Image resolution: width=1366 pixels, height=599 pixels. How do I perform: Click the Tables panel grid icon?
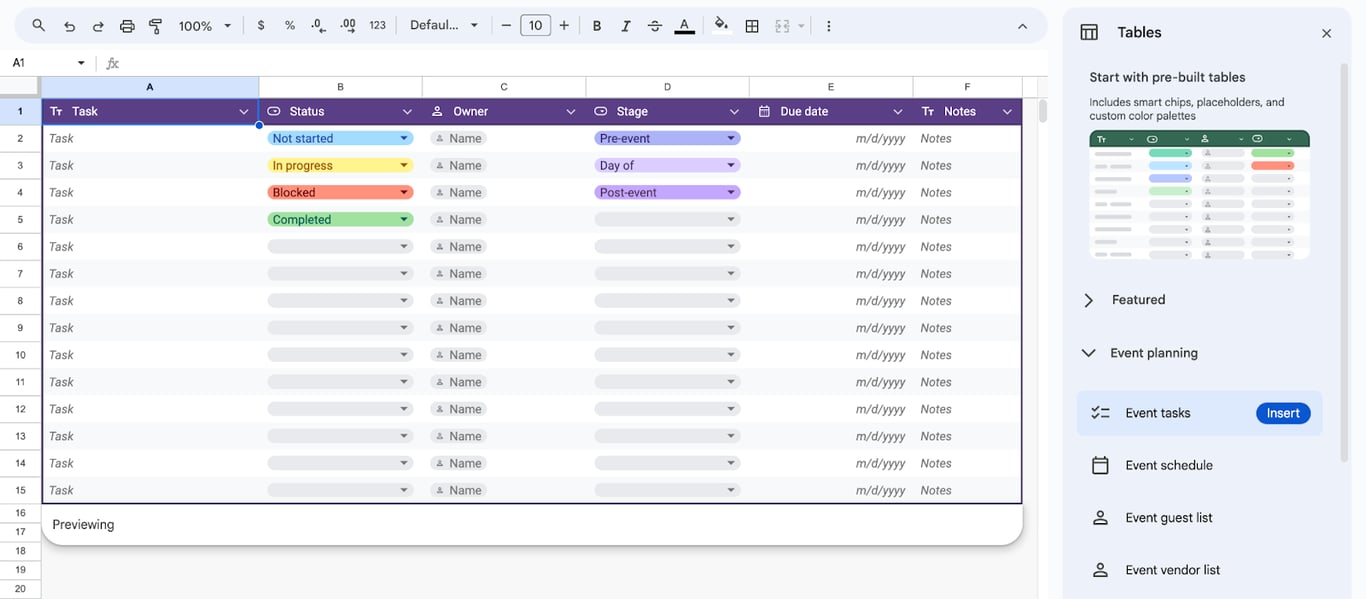click(x=1089, y=33)
